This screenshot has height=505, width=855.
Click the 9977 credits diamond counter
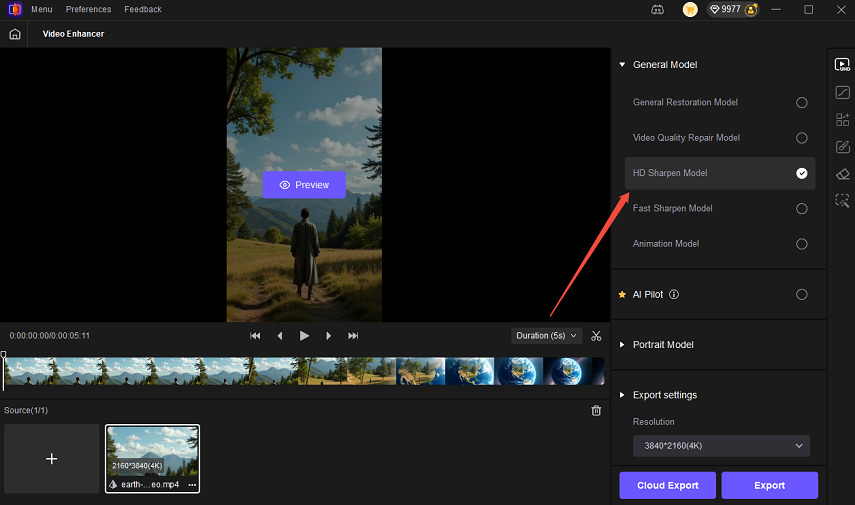[x=725, y=9]
